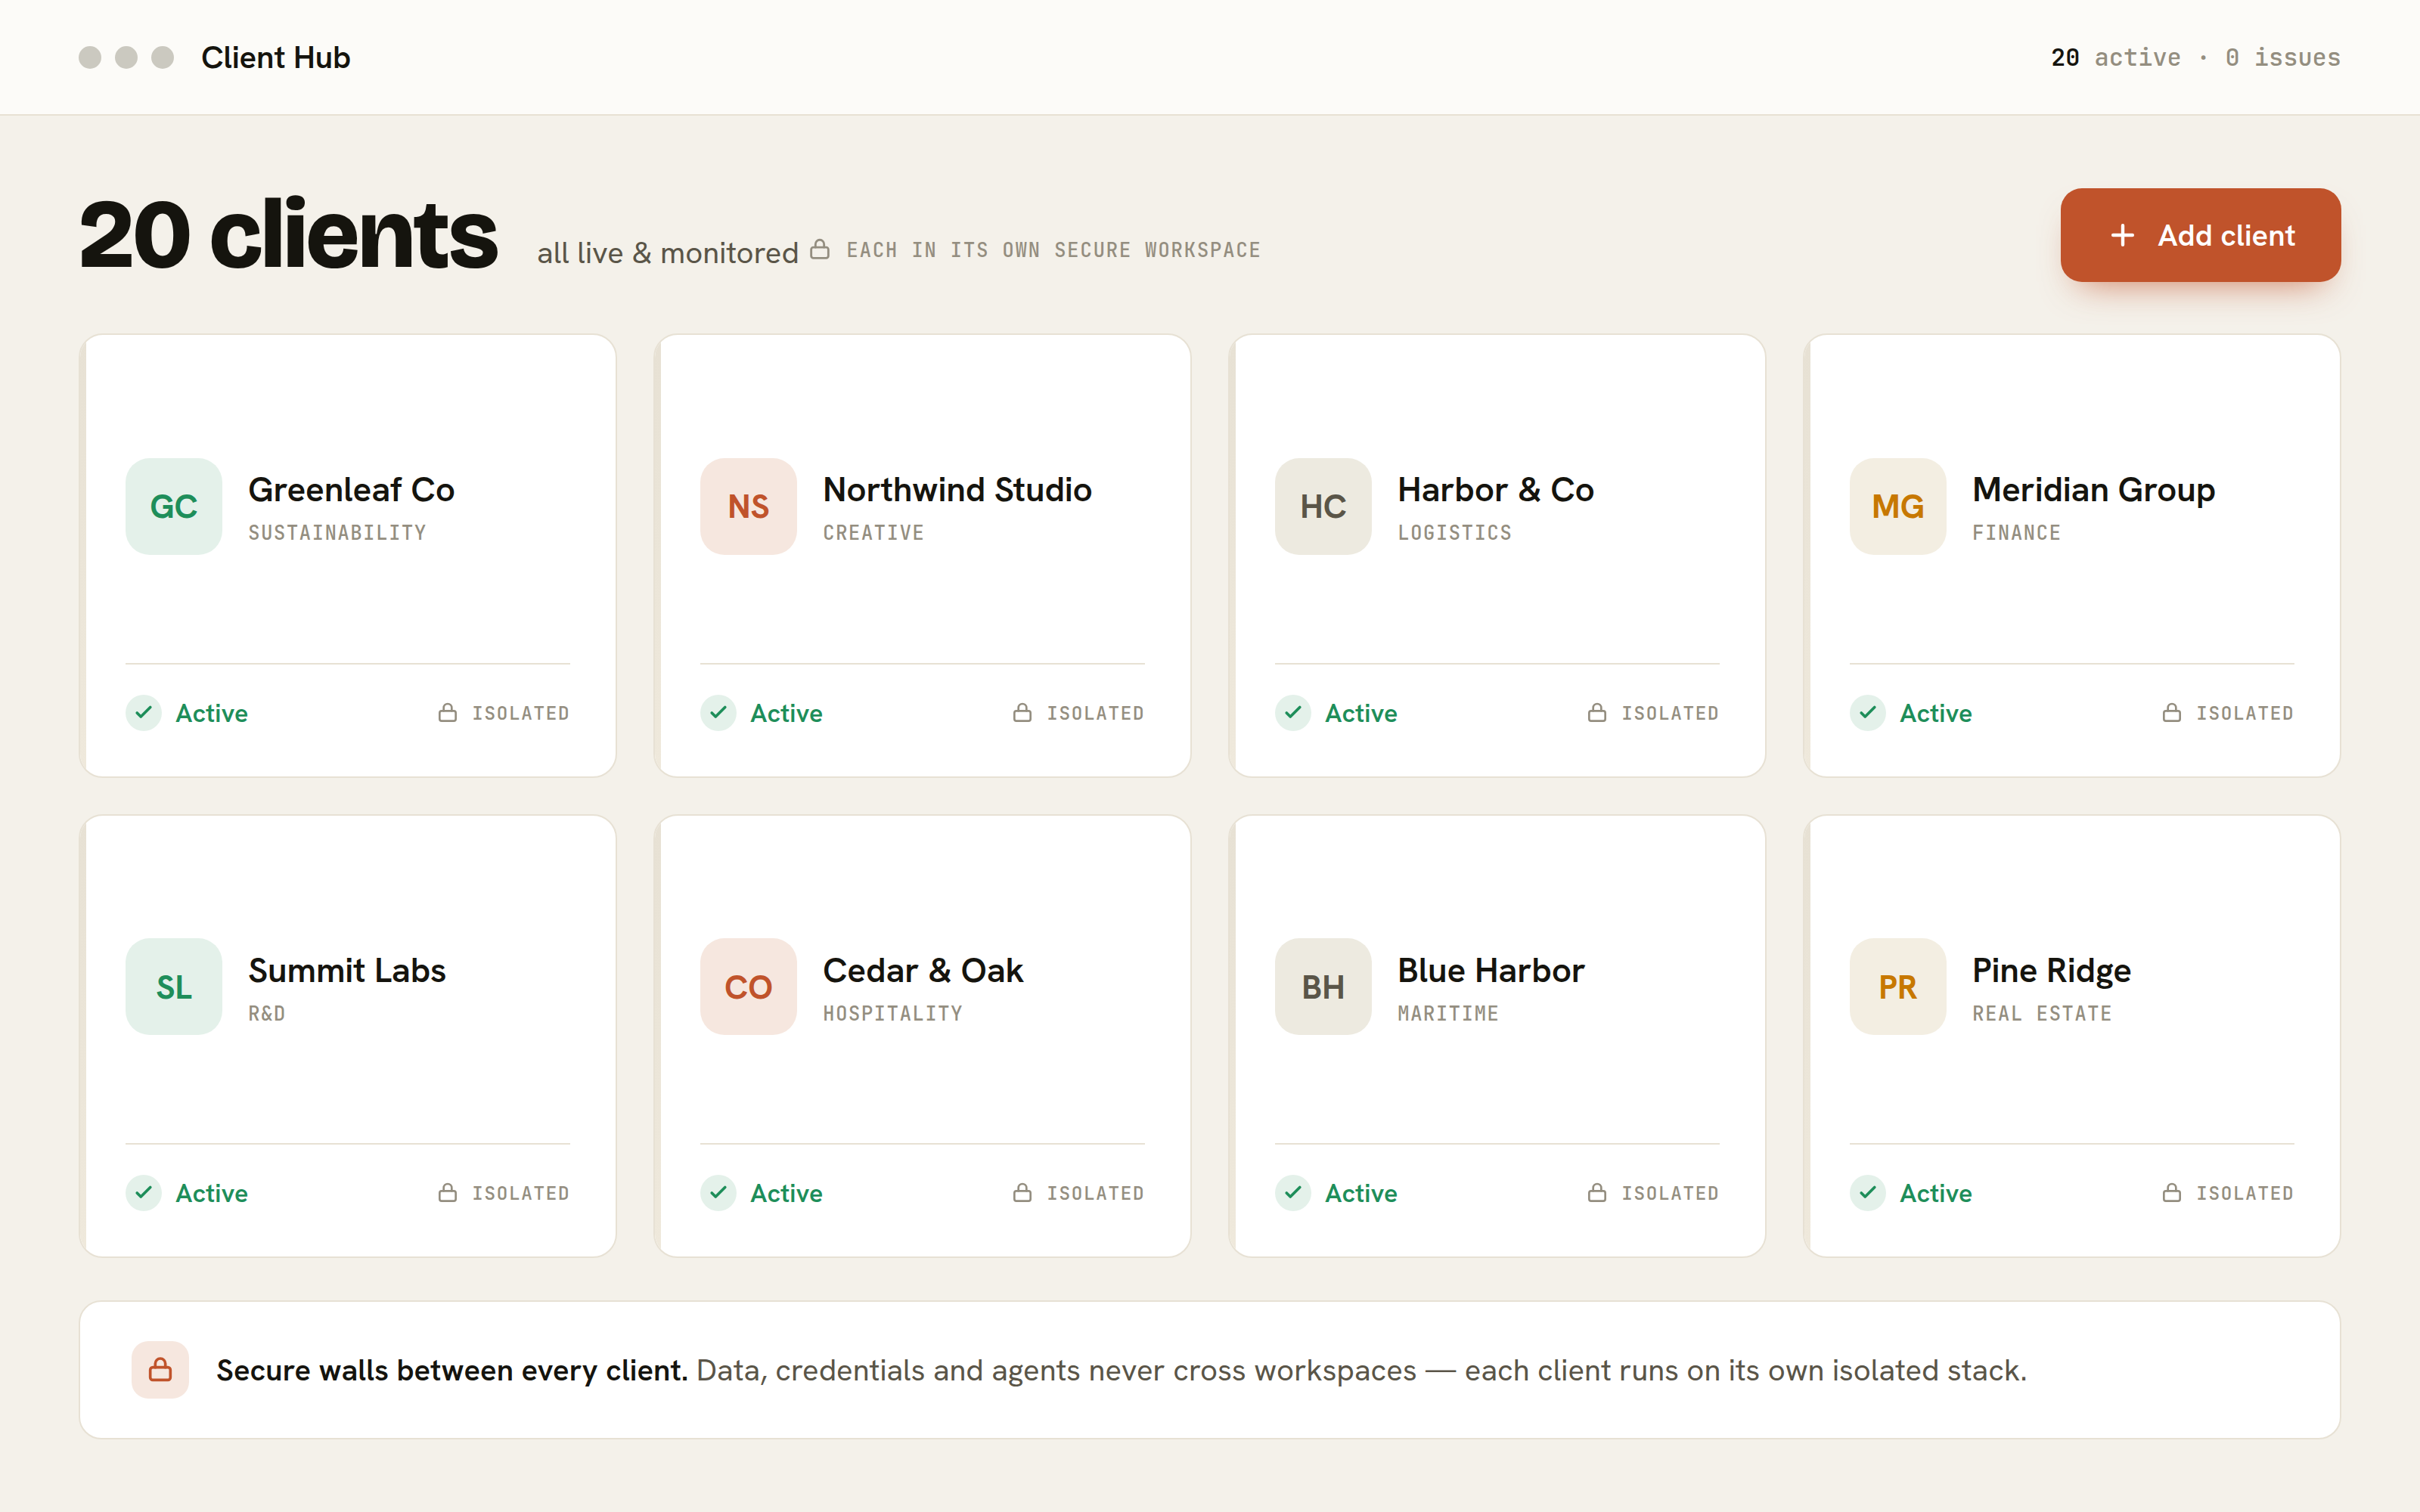Image resolution: width=2420 pixels, height=1512 pixels.
Task: Open the Pine Ridge client name
Action: [2051, 970]
